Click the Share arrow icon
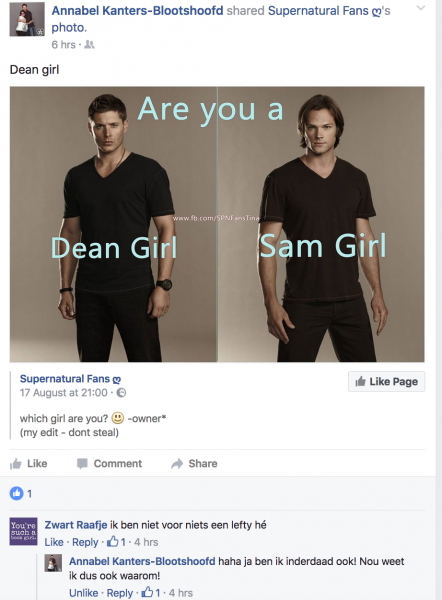 point(177,464)
